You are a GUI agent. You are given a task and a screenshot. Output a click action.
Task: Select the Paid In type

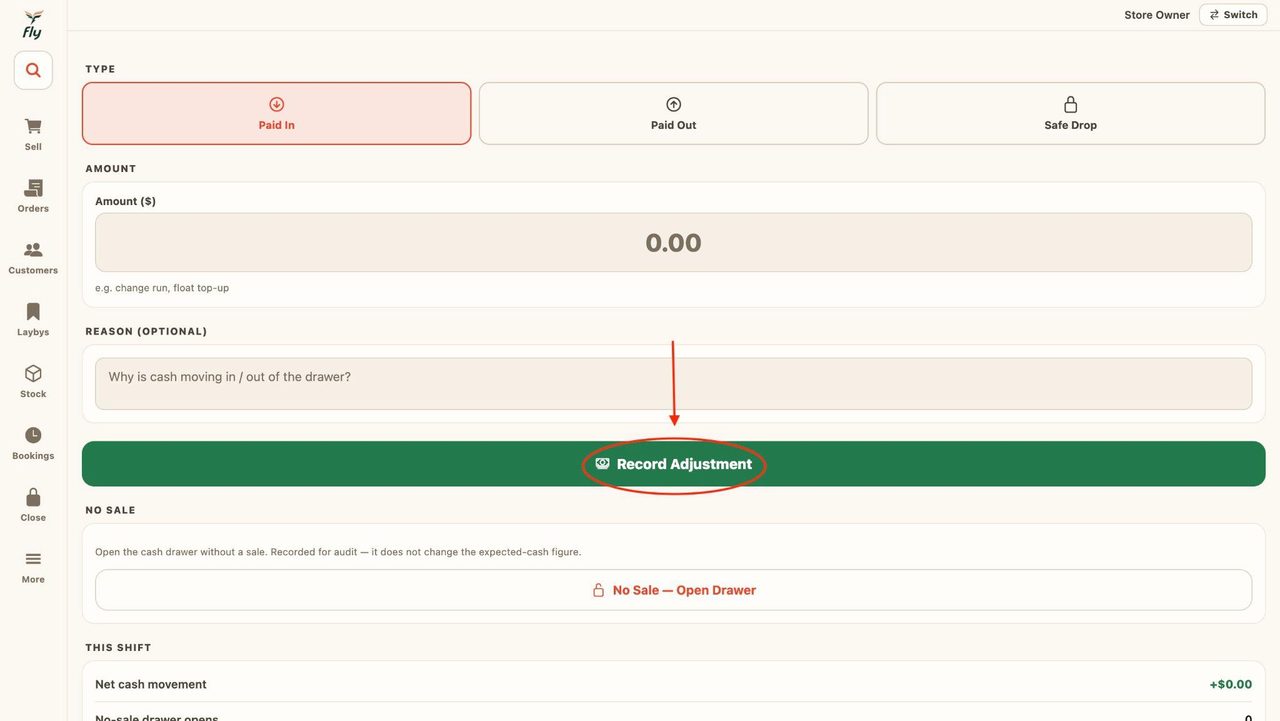[x=276, y=113]
